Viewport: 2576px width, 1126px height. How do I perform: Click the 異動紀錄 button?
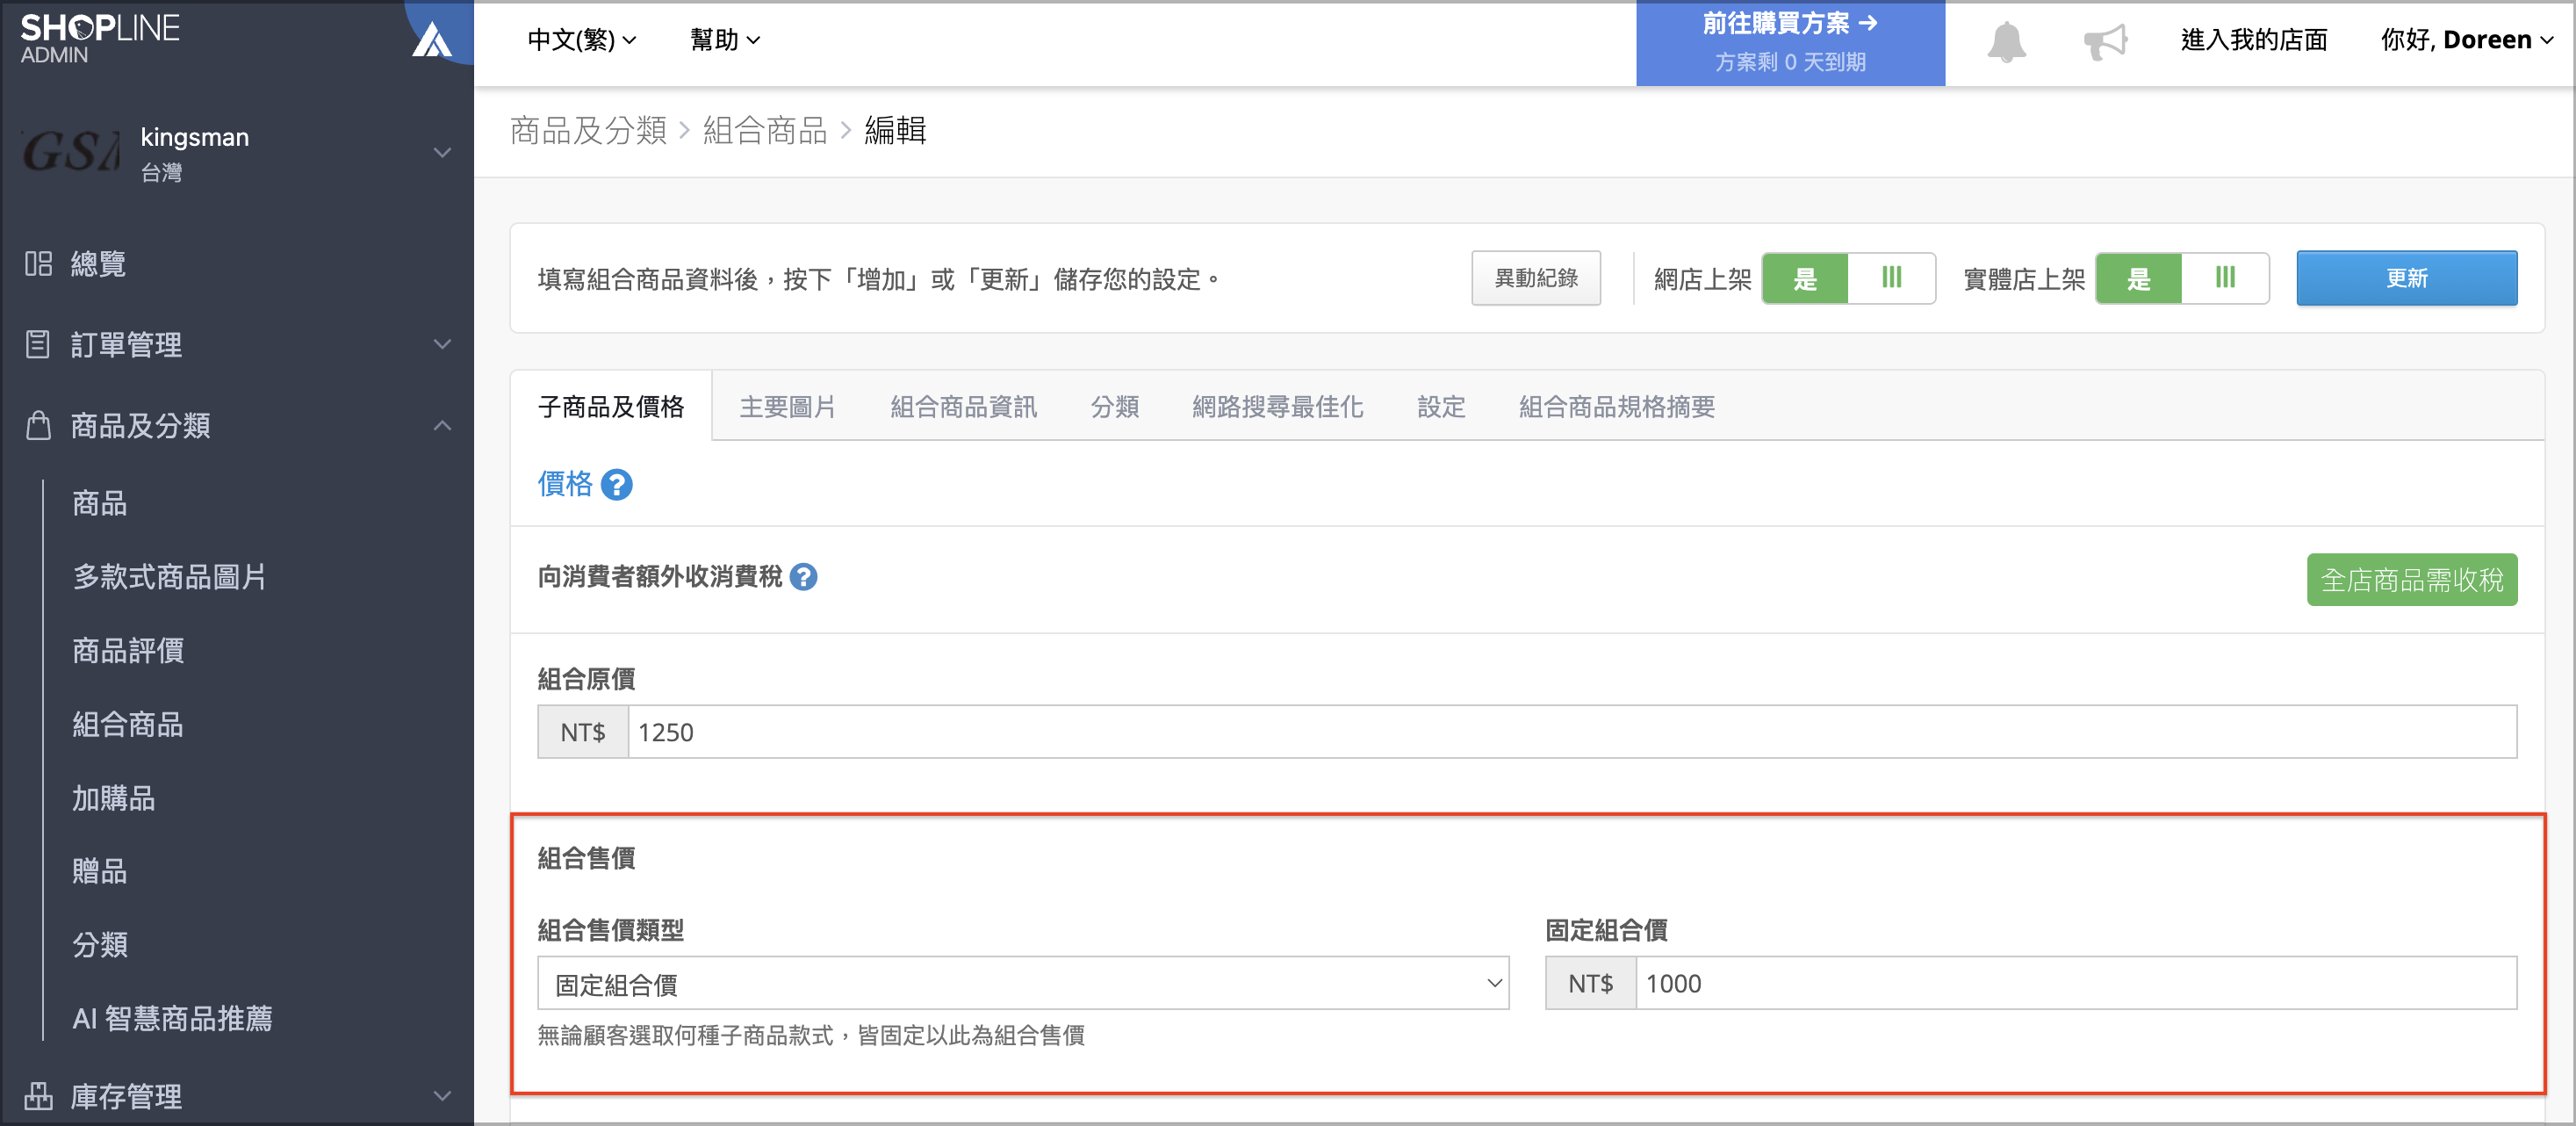[1536, 278]
